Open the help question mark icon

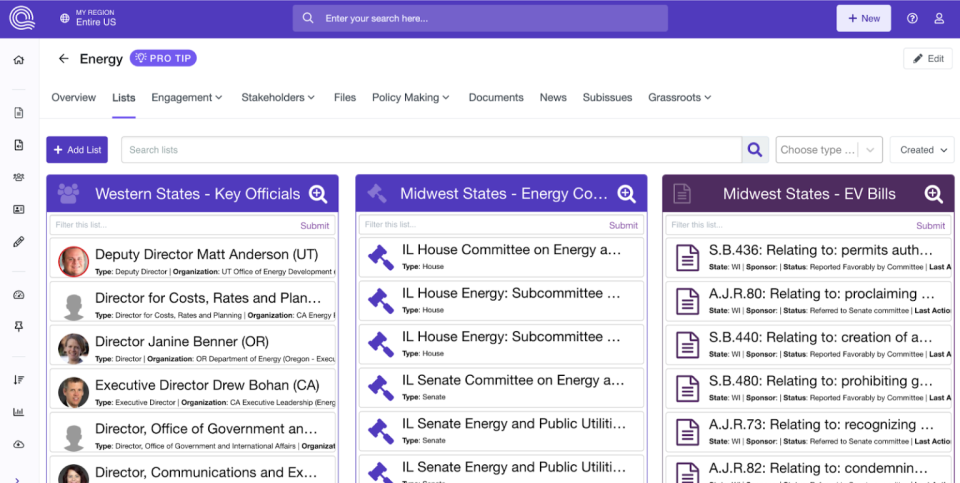(x=912, y=18)
